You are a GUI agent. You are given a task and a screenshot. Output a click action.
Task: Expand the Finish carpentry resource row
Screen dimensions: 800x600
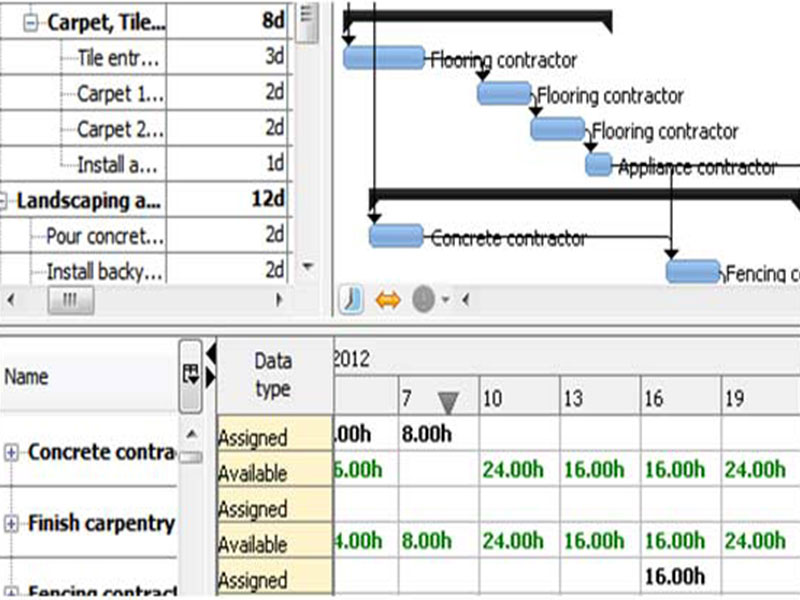coord(11,523)
